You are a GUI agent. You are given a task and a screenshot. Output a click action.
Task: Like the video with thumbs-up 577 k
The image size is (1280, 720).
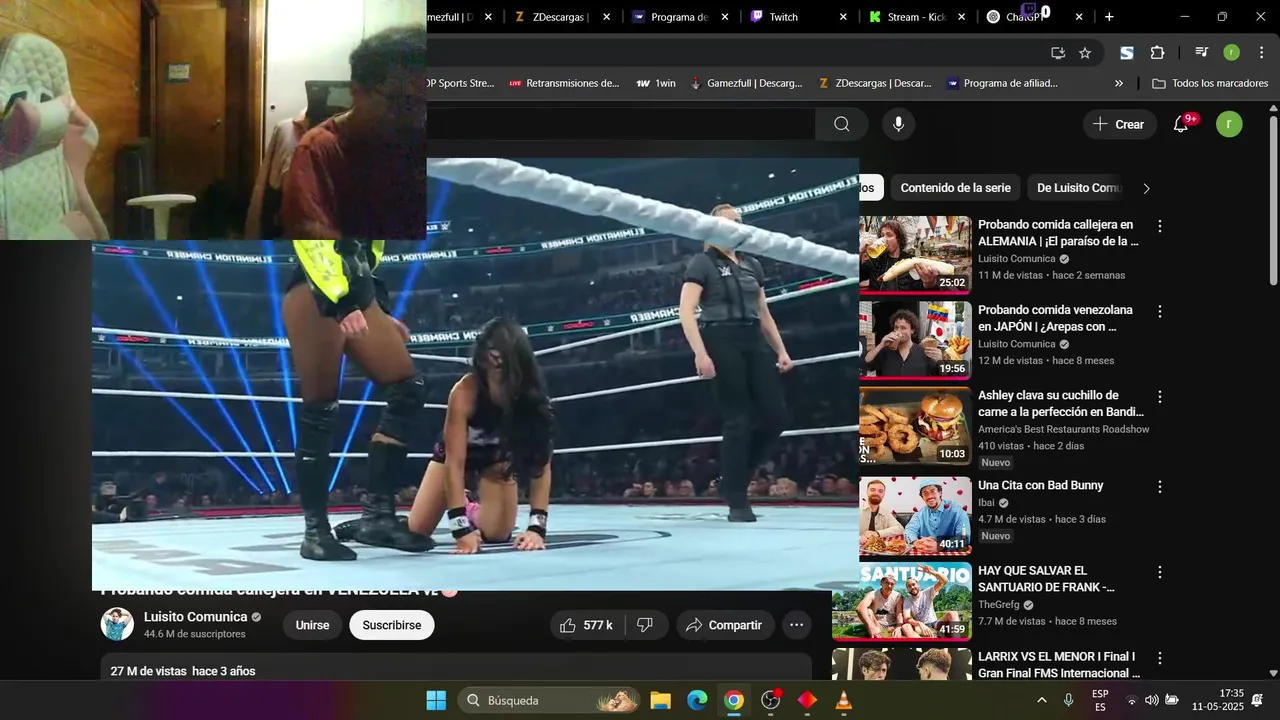click(x=587, y=625)
